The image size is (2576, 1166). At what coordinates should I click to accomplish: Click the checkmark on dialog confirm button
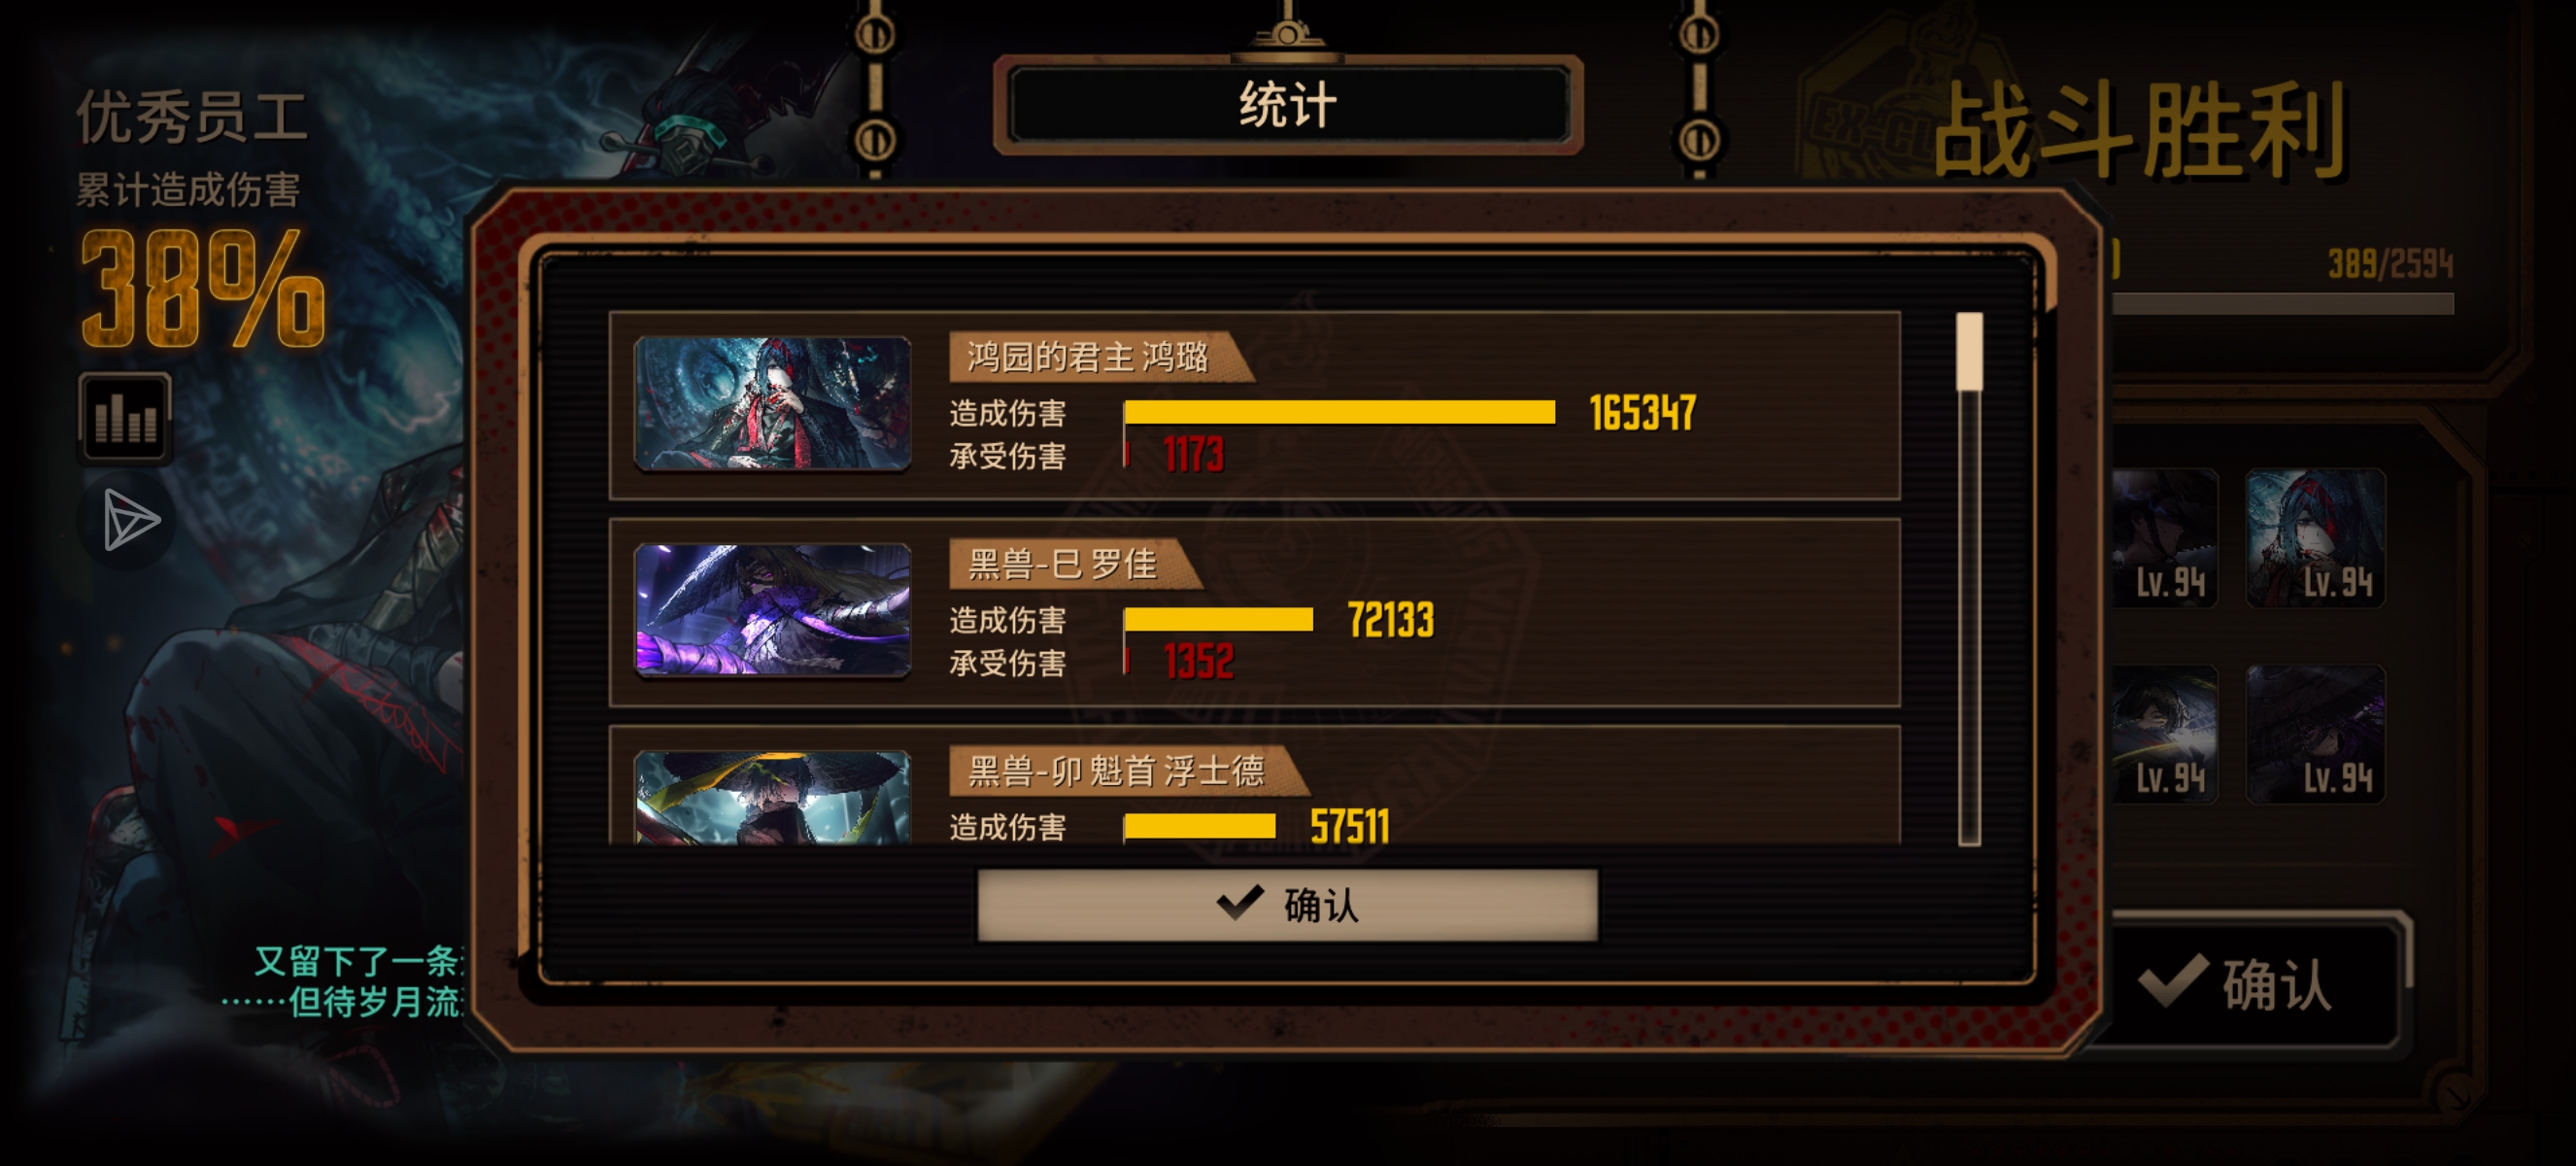(x=1240, y=902)
